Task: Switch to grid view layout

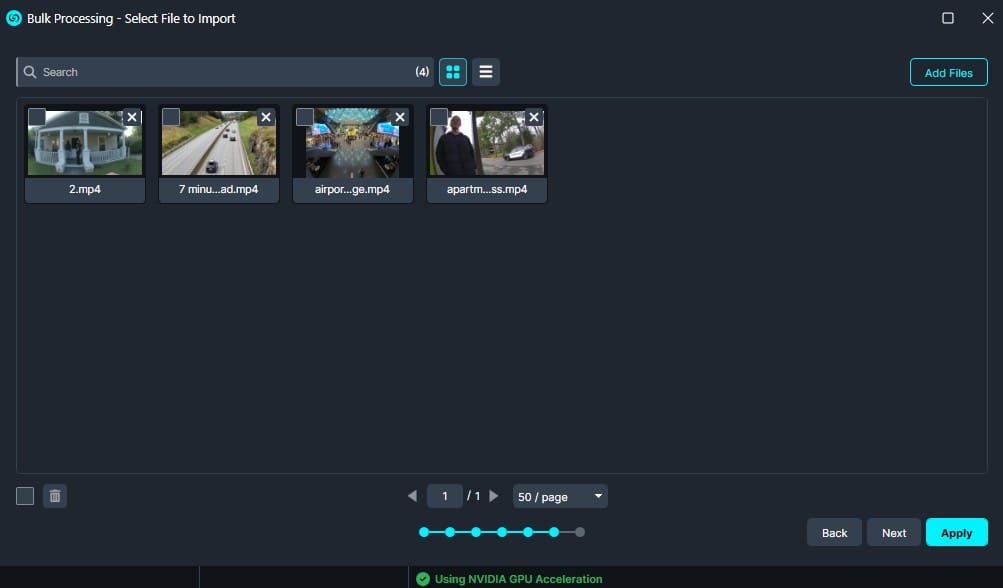Action: click(453, 72)
